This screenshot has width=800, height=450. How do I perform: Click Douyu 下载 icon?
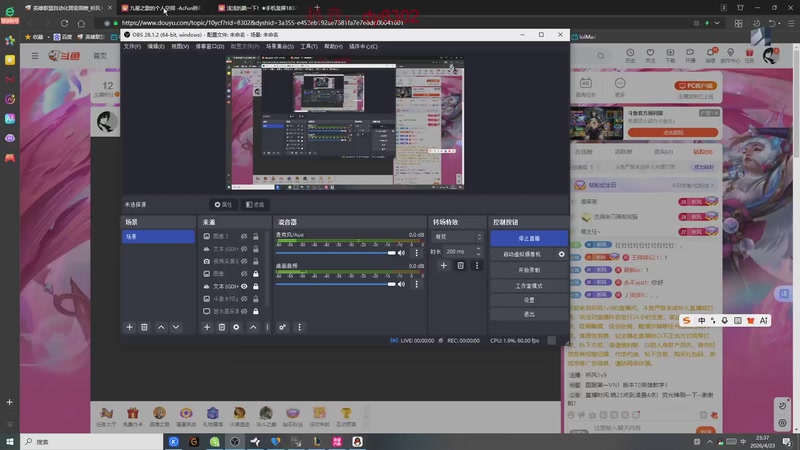670,56
